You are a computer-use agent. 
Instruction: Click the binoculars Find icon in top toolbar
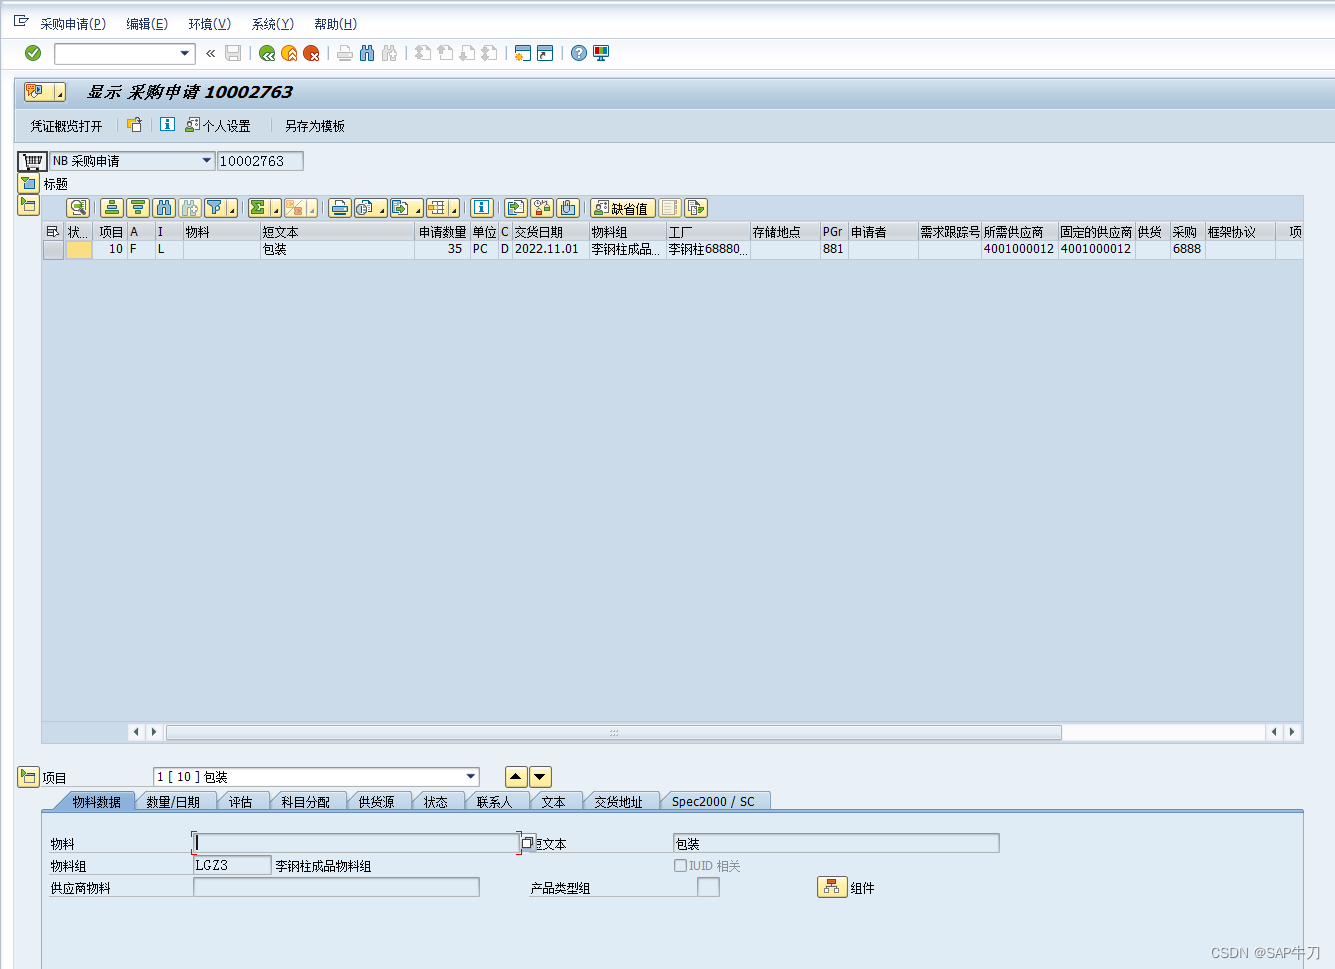[367, 53]
